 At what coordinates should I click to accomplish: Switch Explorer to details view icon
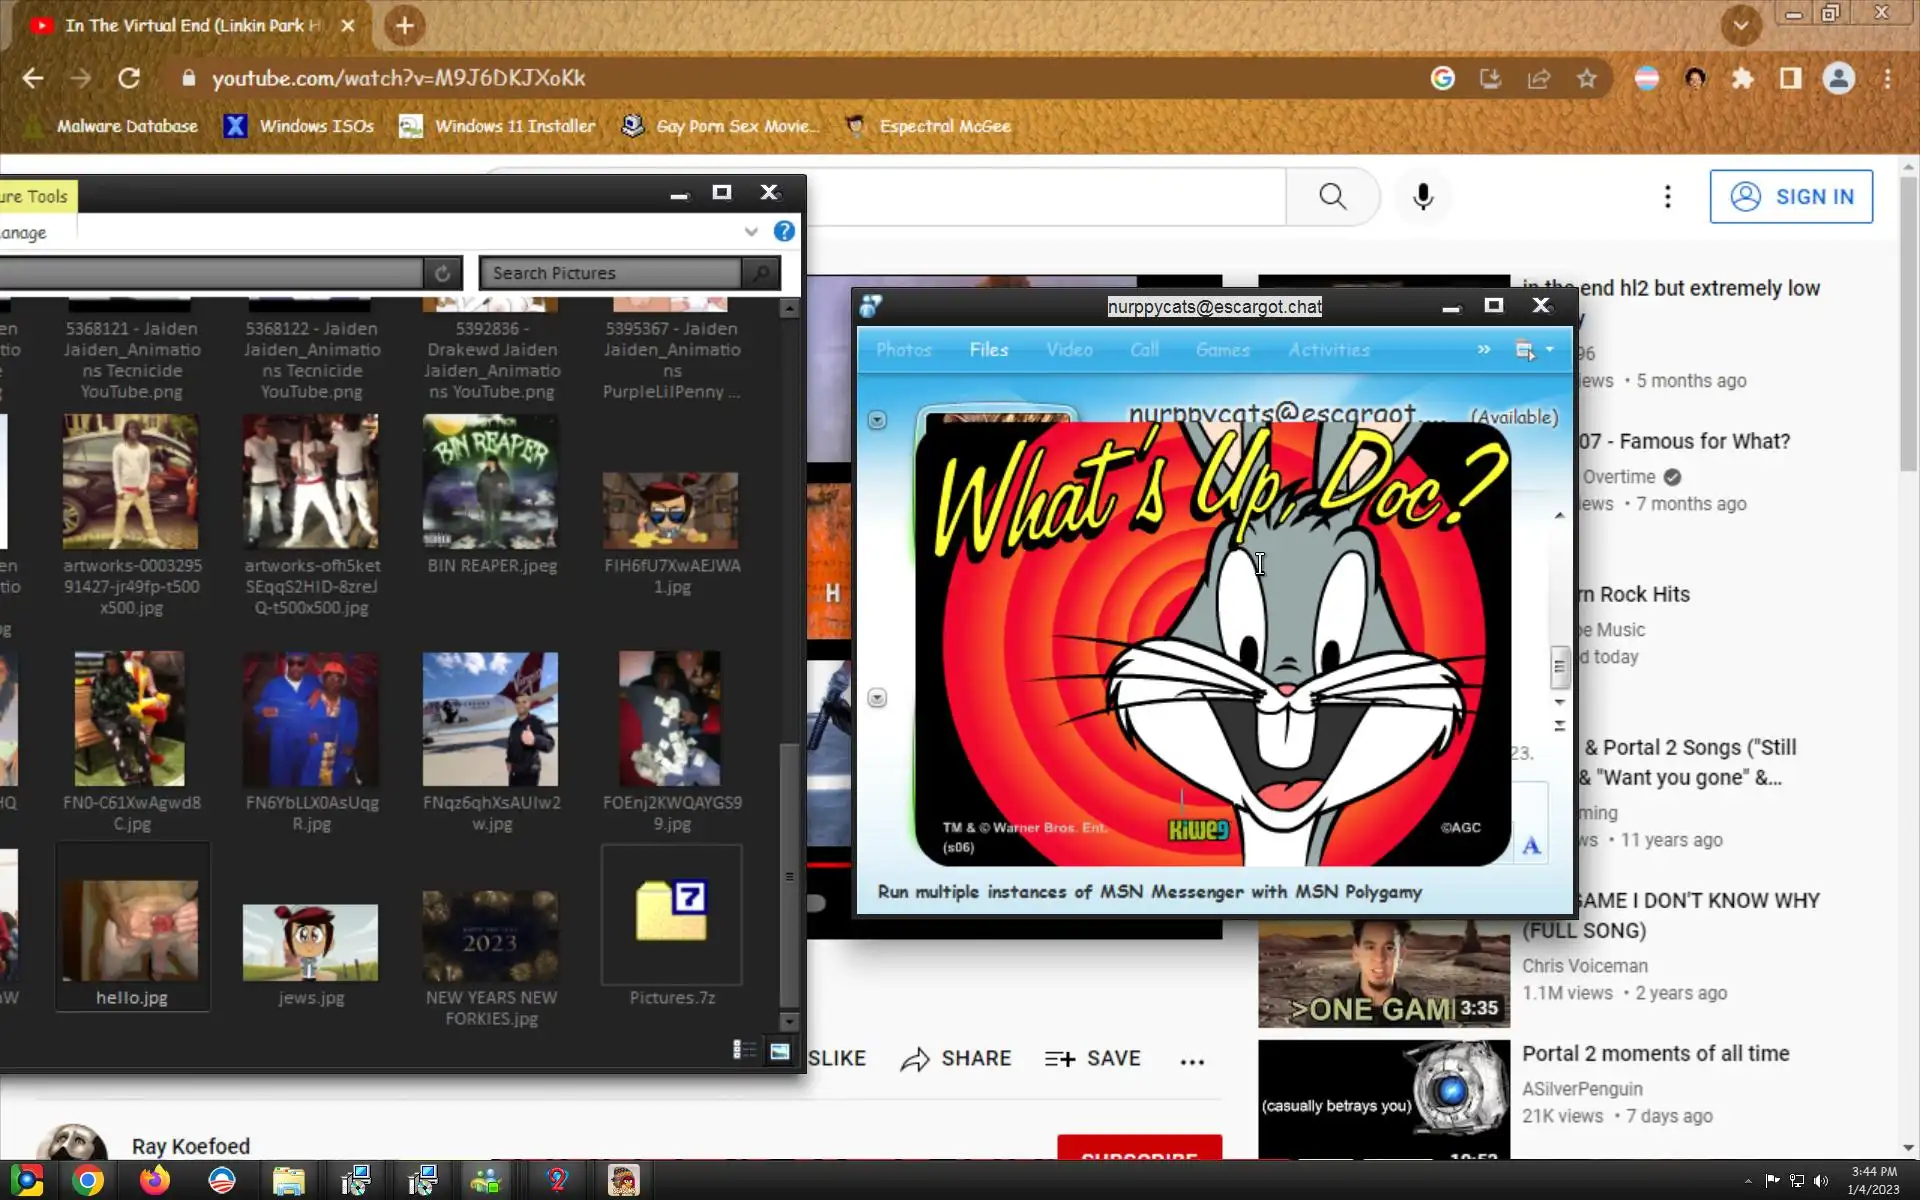[744, 1050]
